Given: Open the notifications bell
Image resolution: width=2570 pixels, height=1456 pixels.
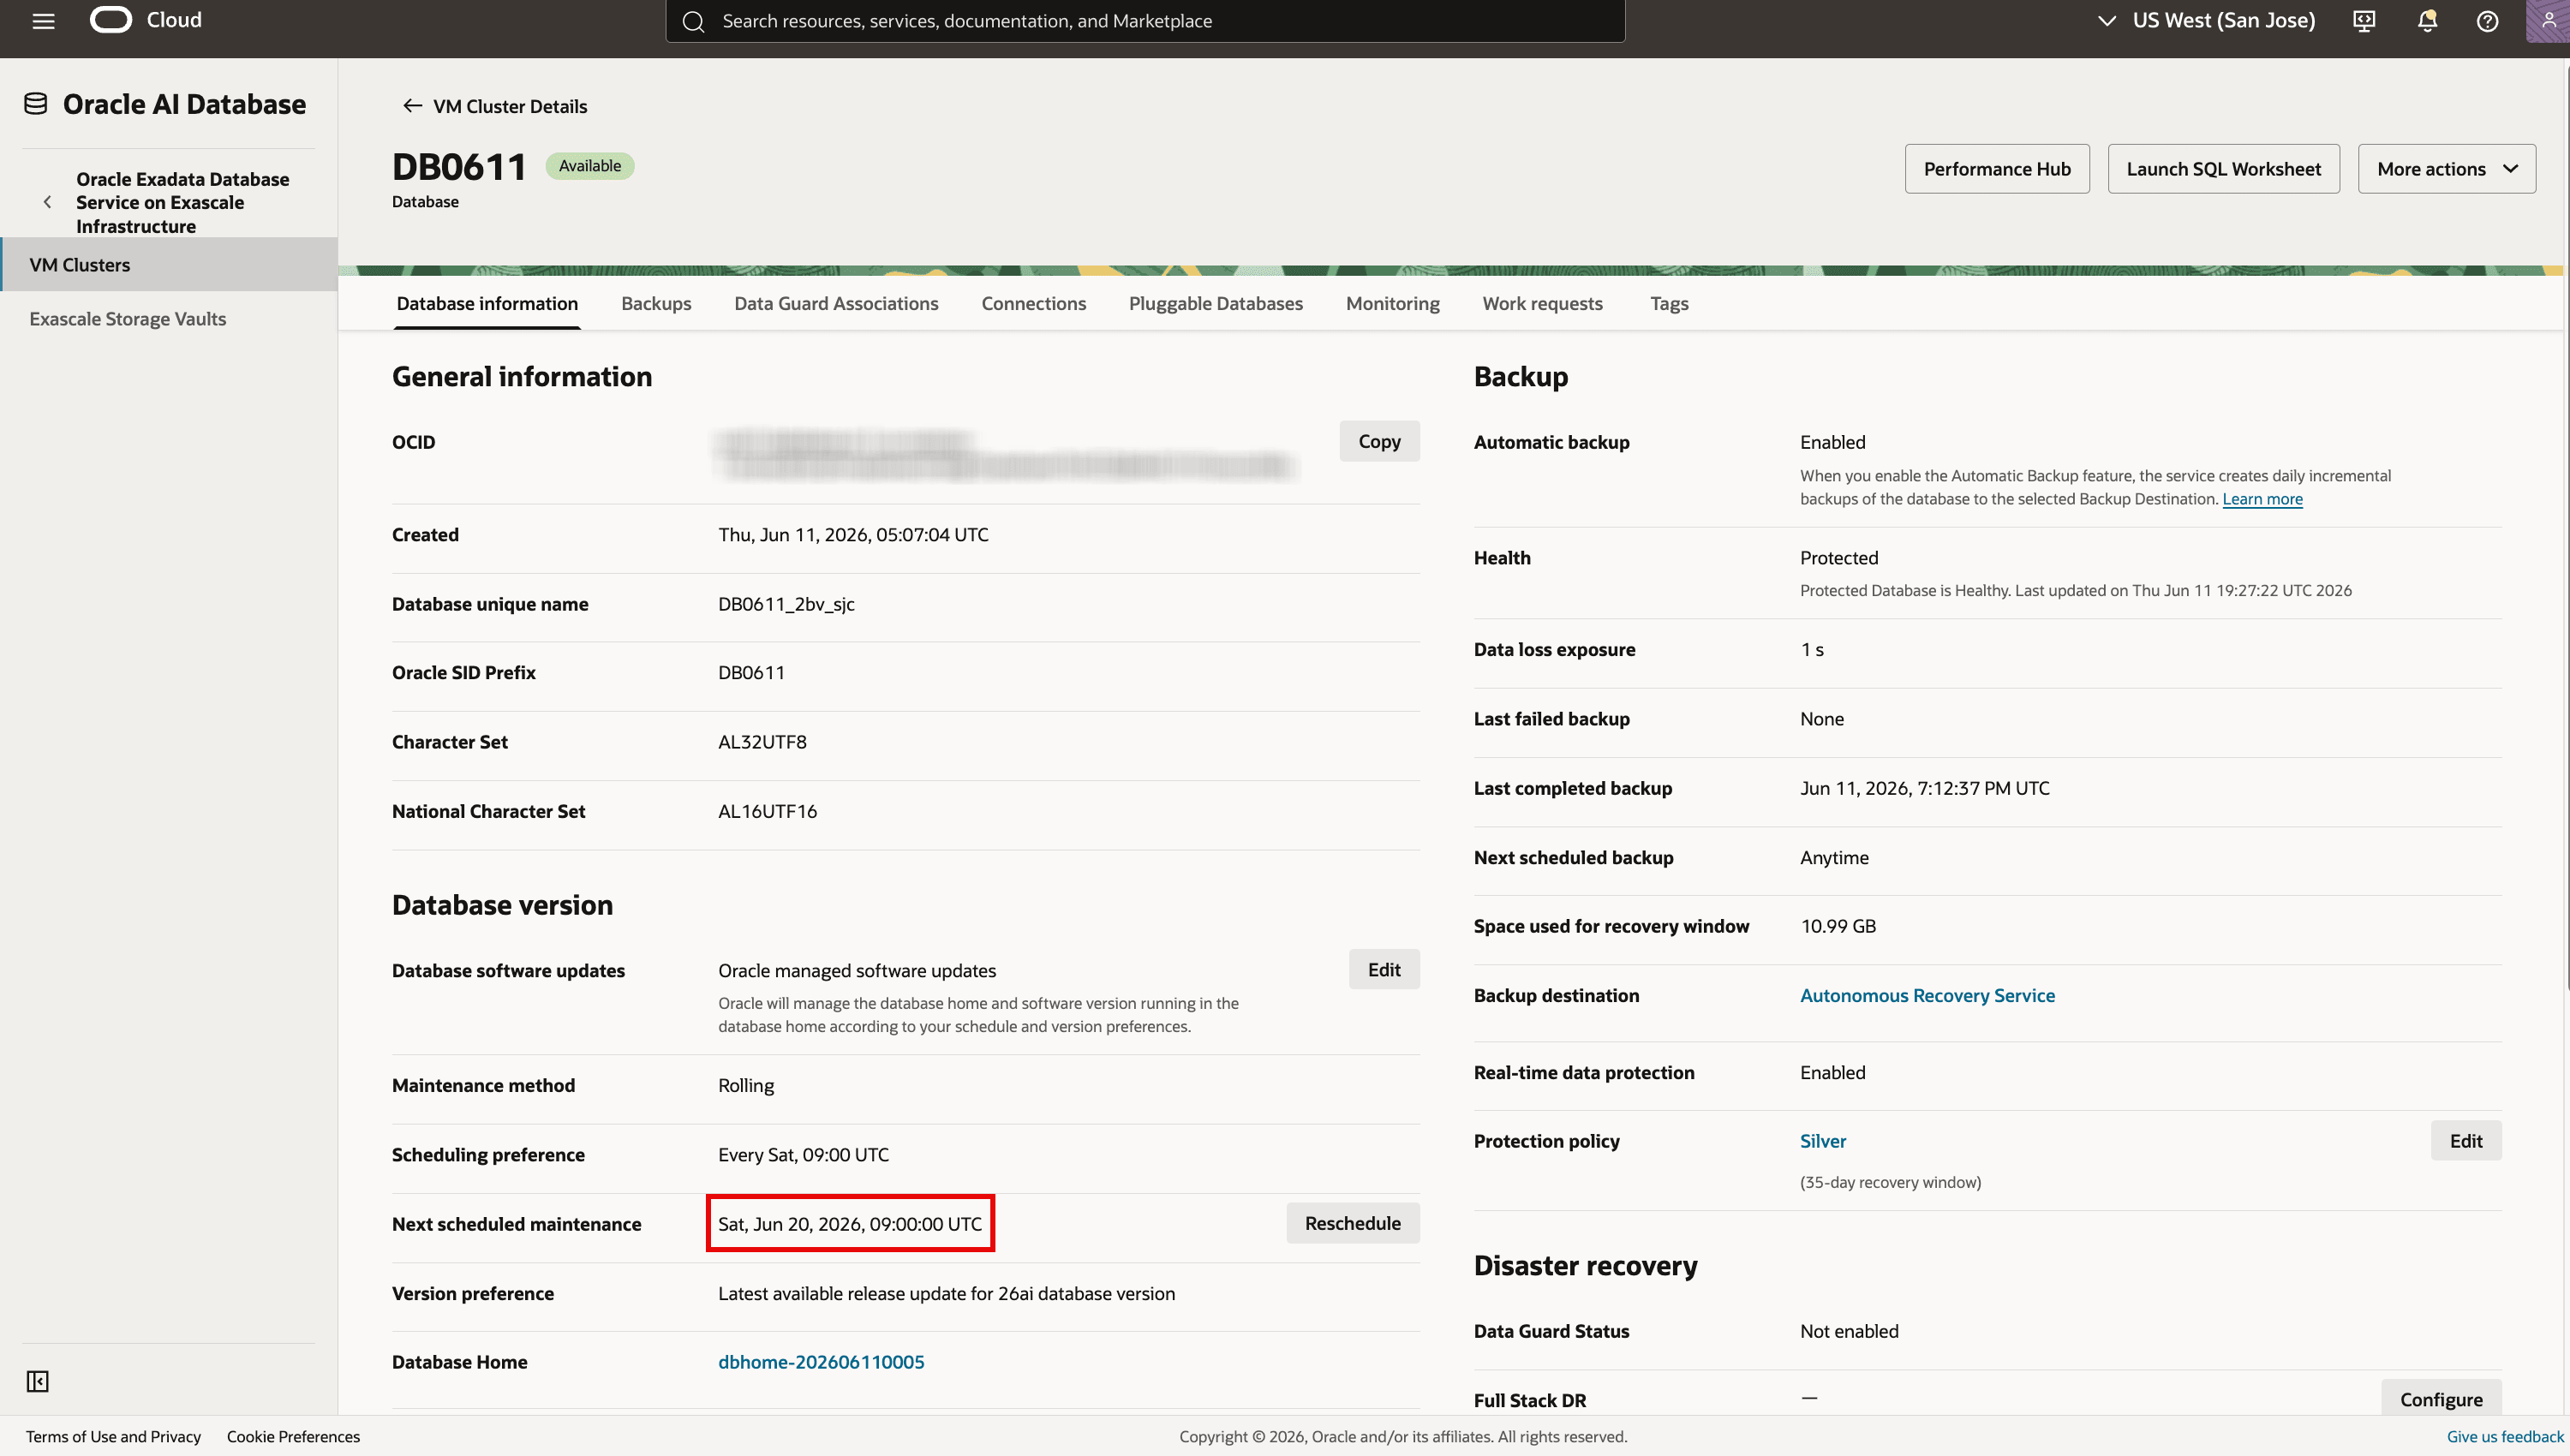Looking at the screenshot, I should point(2427,21).
